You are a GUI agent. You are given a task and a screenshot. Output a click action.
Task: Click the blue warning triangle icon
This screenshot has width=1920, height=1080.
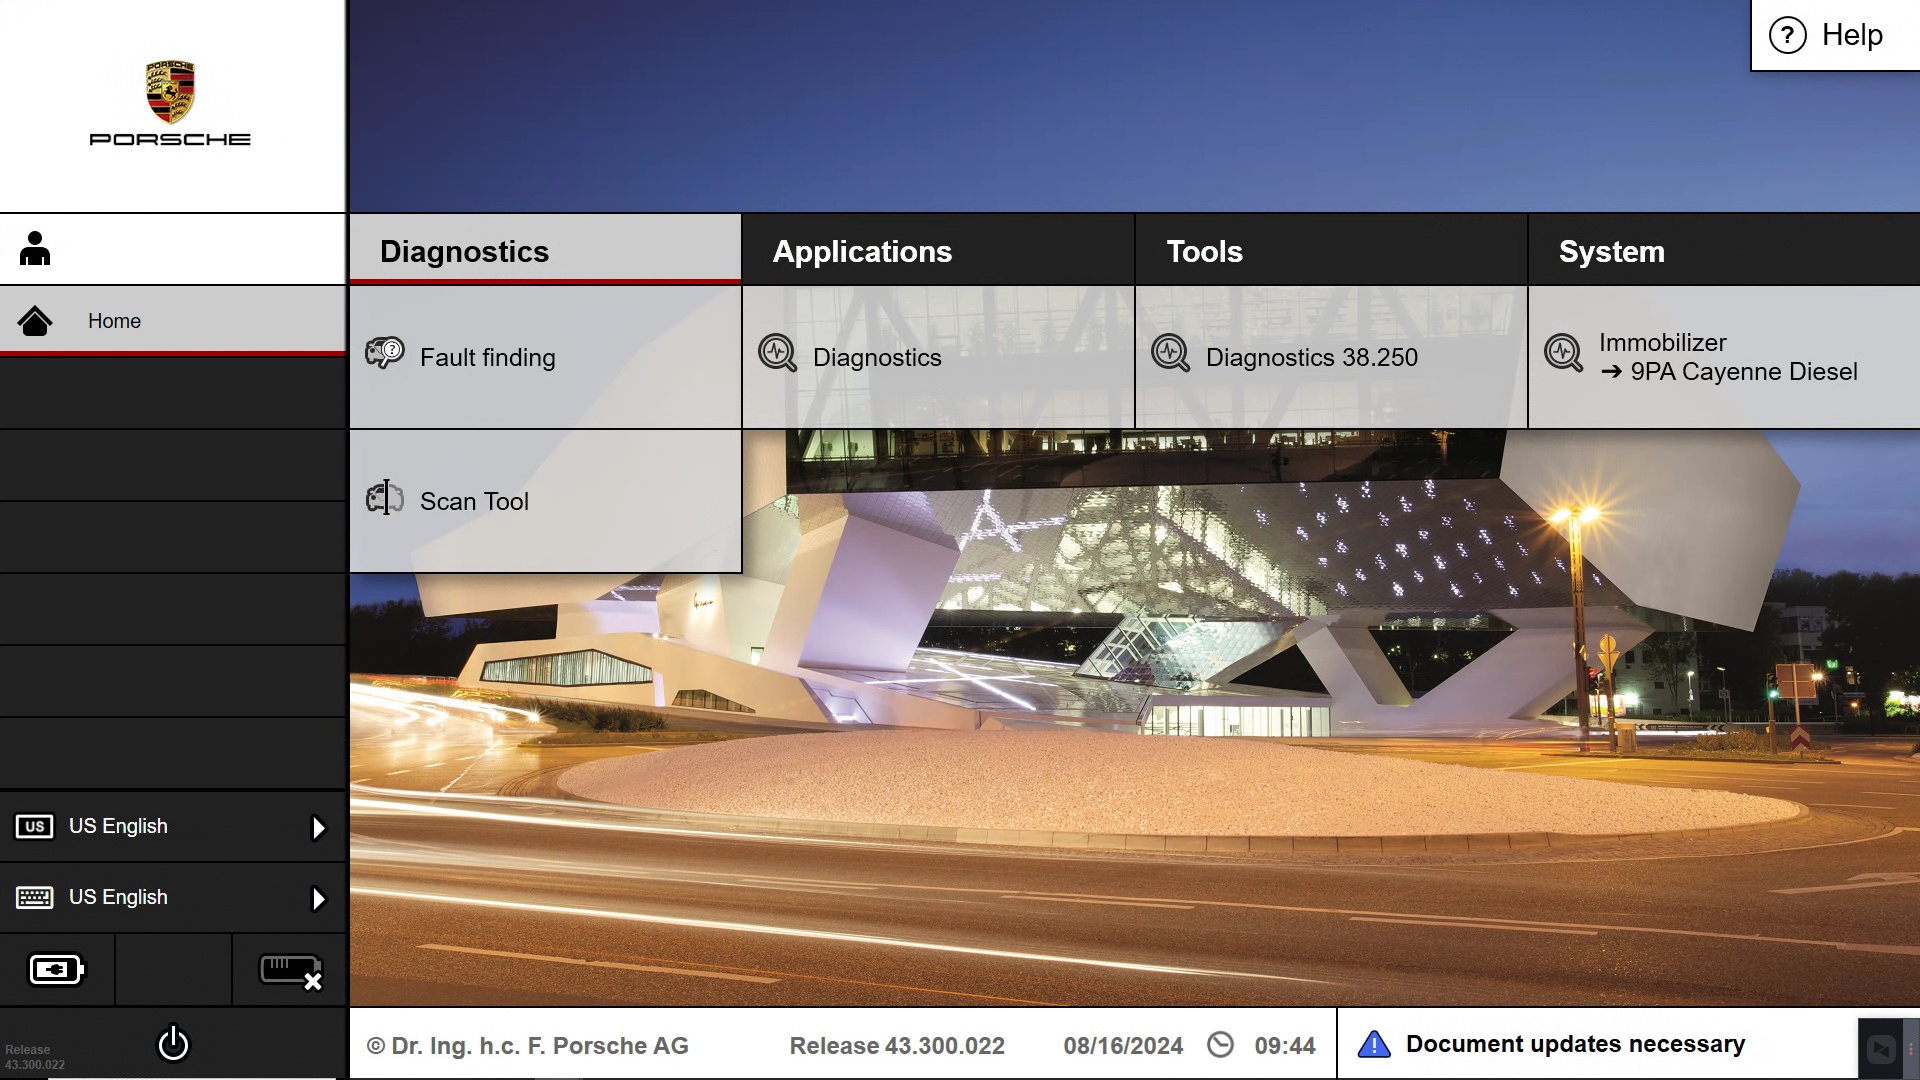(x=1374, y=1044)
